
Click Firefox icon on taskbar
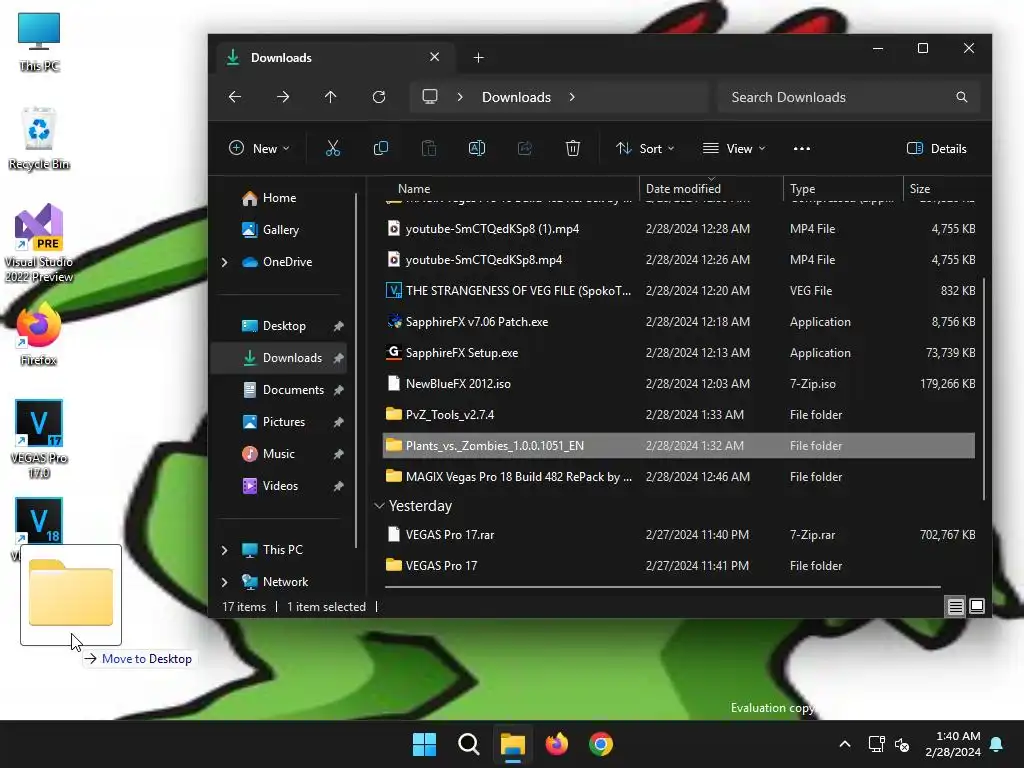[556, 744]
